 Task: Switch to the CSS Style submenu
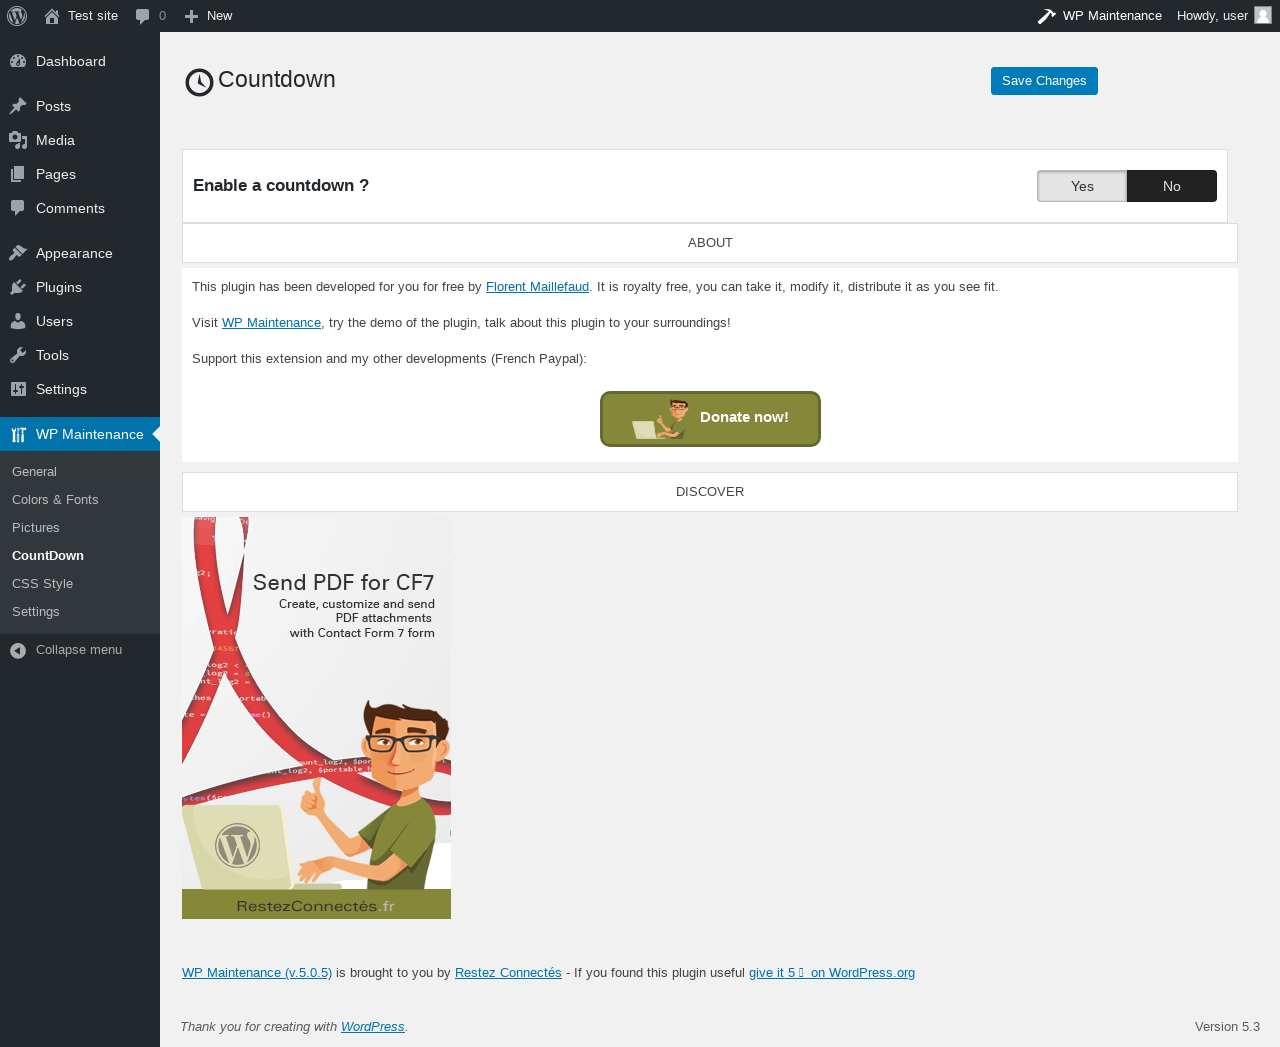click(43, 584)
